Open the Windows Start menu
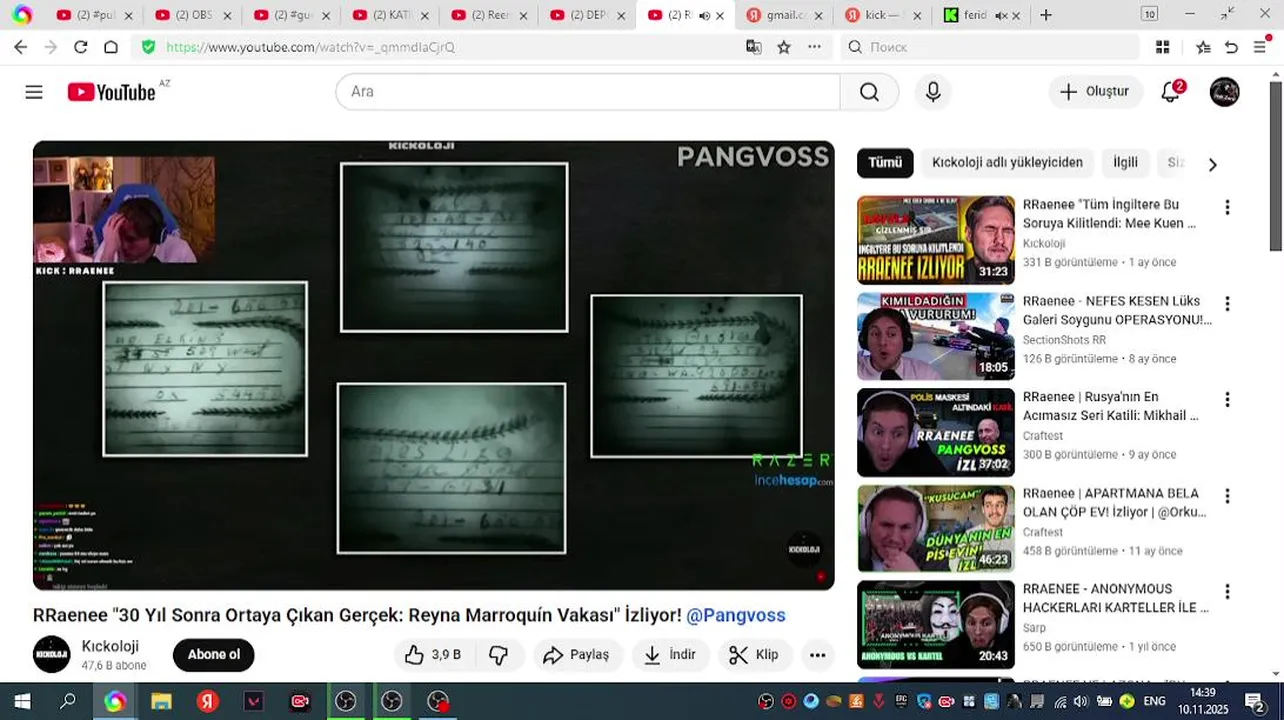The width and height of the screenshot is (1284, 720). [x=22, y=701]
